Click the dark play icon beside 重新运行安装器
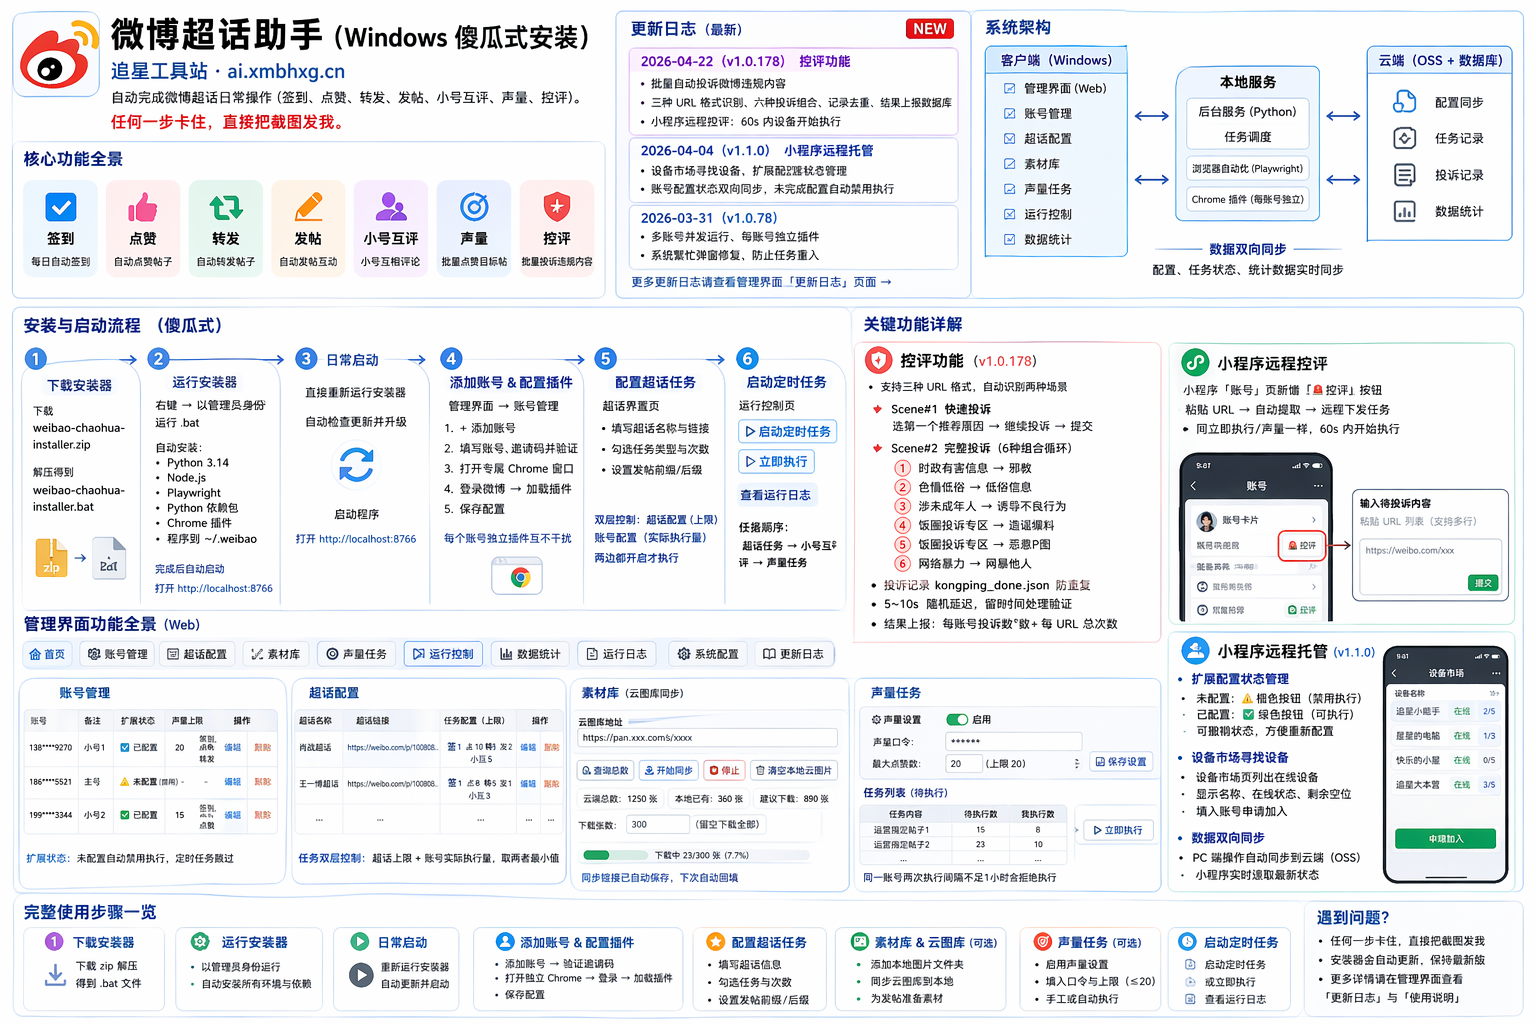1536x1024 pixels. pyautogui.click(x=361, y=974)
